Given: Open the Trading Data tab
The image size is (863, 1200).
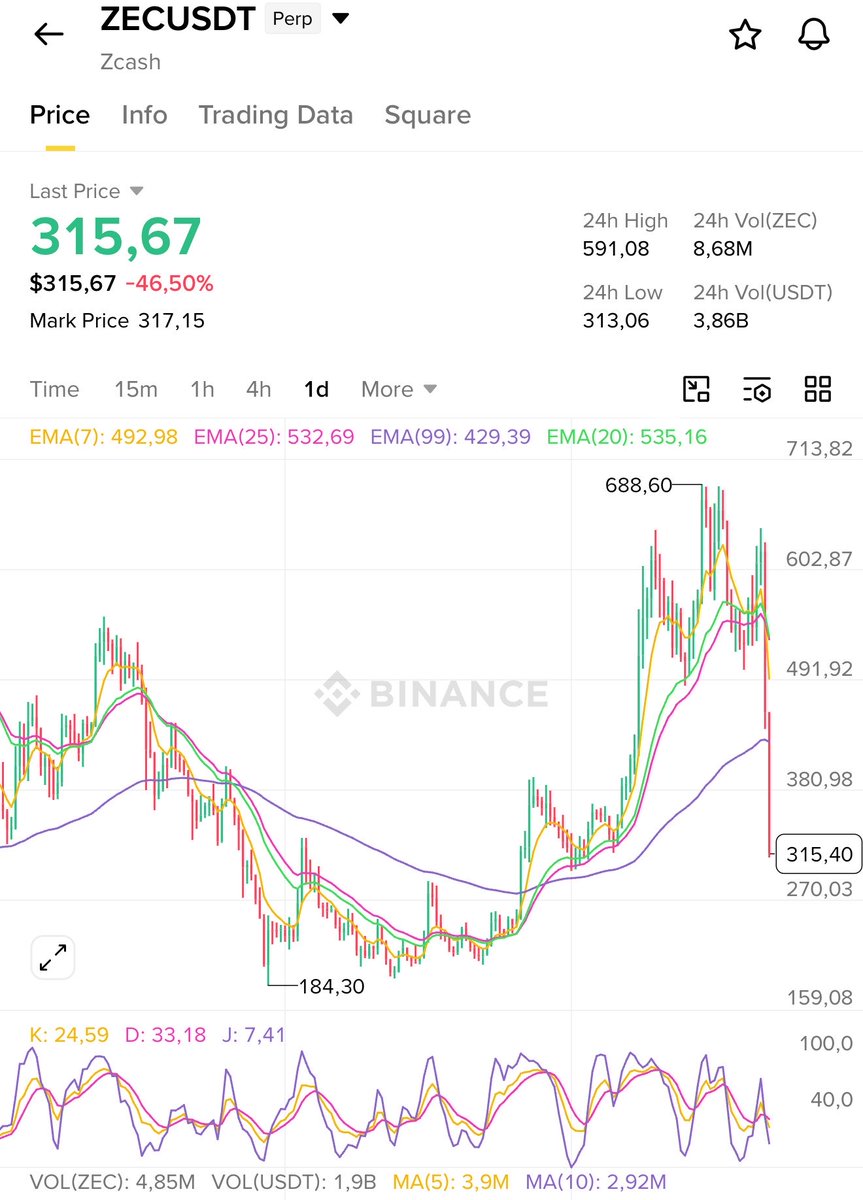Looking at the screenshot, I should coord(276,115).
